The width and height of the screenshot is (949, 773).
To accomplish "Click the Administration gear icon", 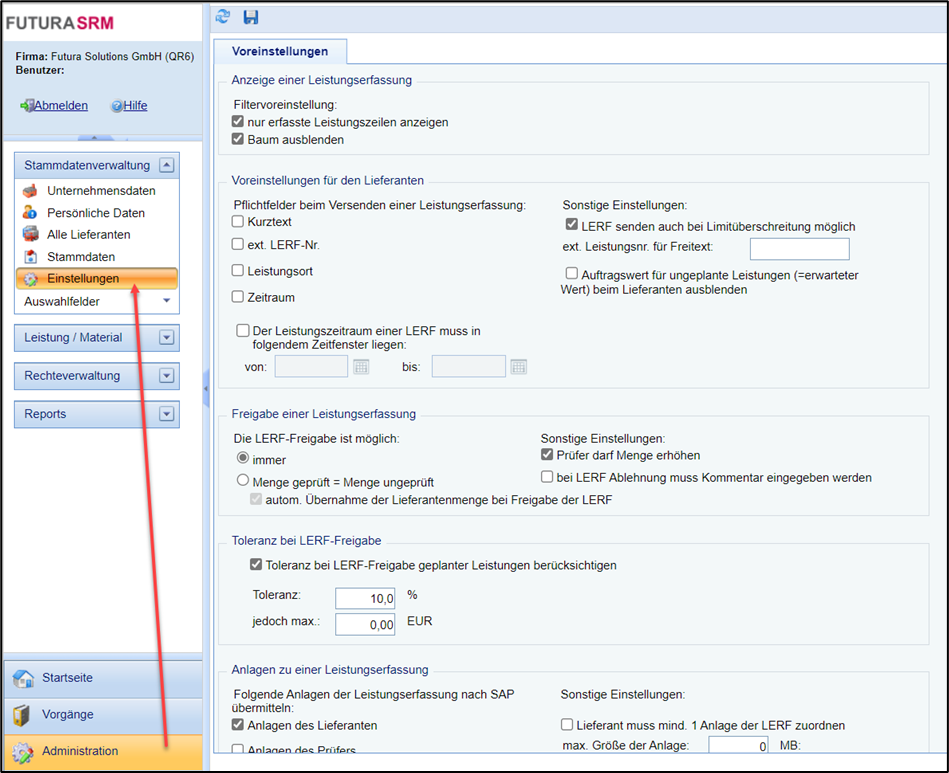I will coord(23,751).
